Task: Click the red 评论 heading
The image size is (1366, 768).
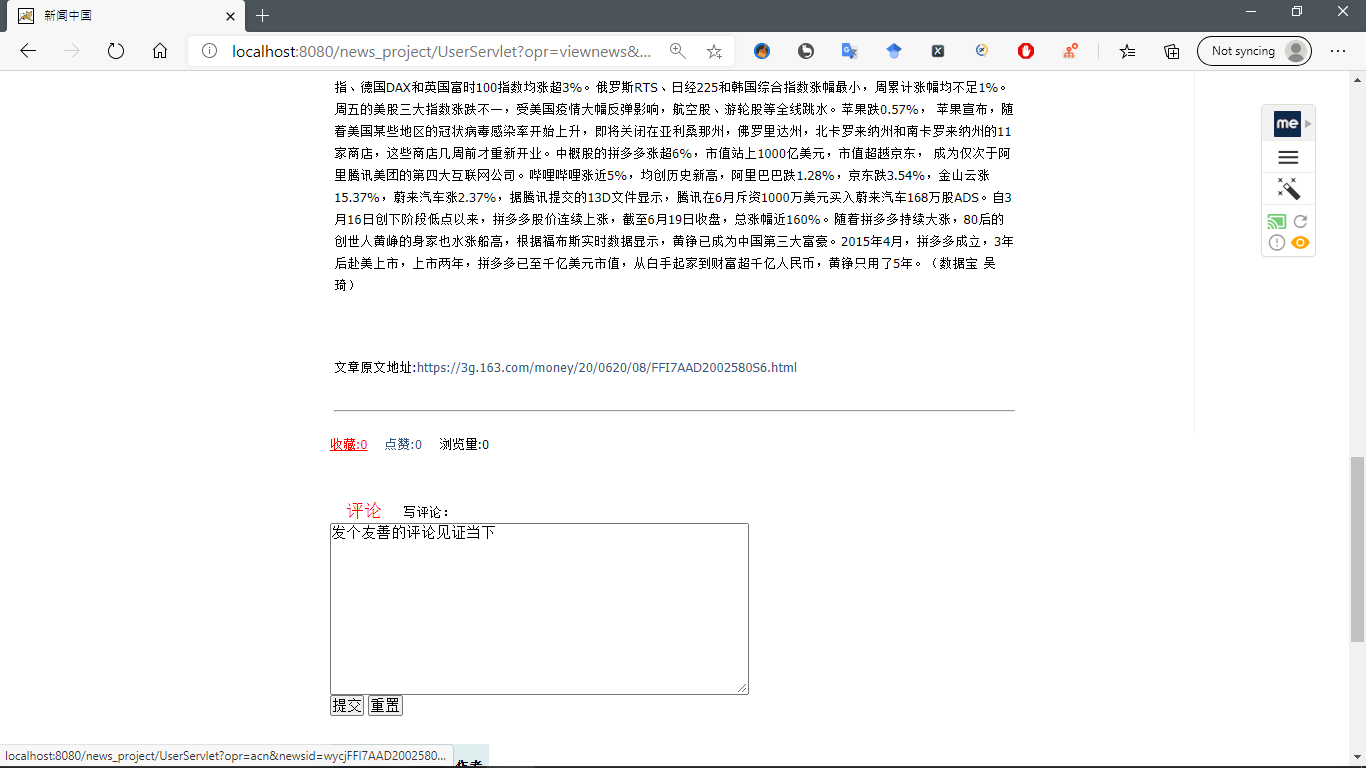Action: pyautogui.click(x=364, y=511)
